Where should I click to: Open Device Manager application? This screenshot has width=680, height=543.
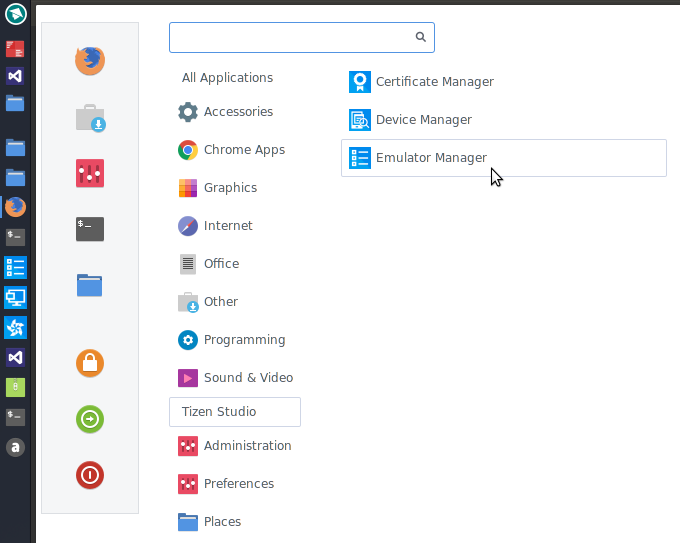tap(410, 120)
